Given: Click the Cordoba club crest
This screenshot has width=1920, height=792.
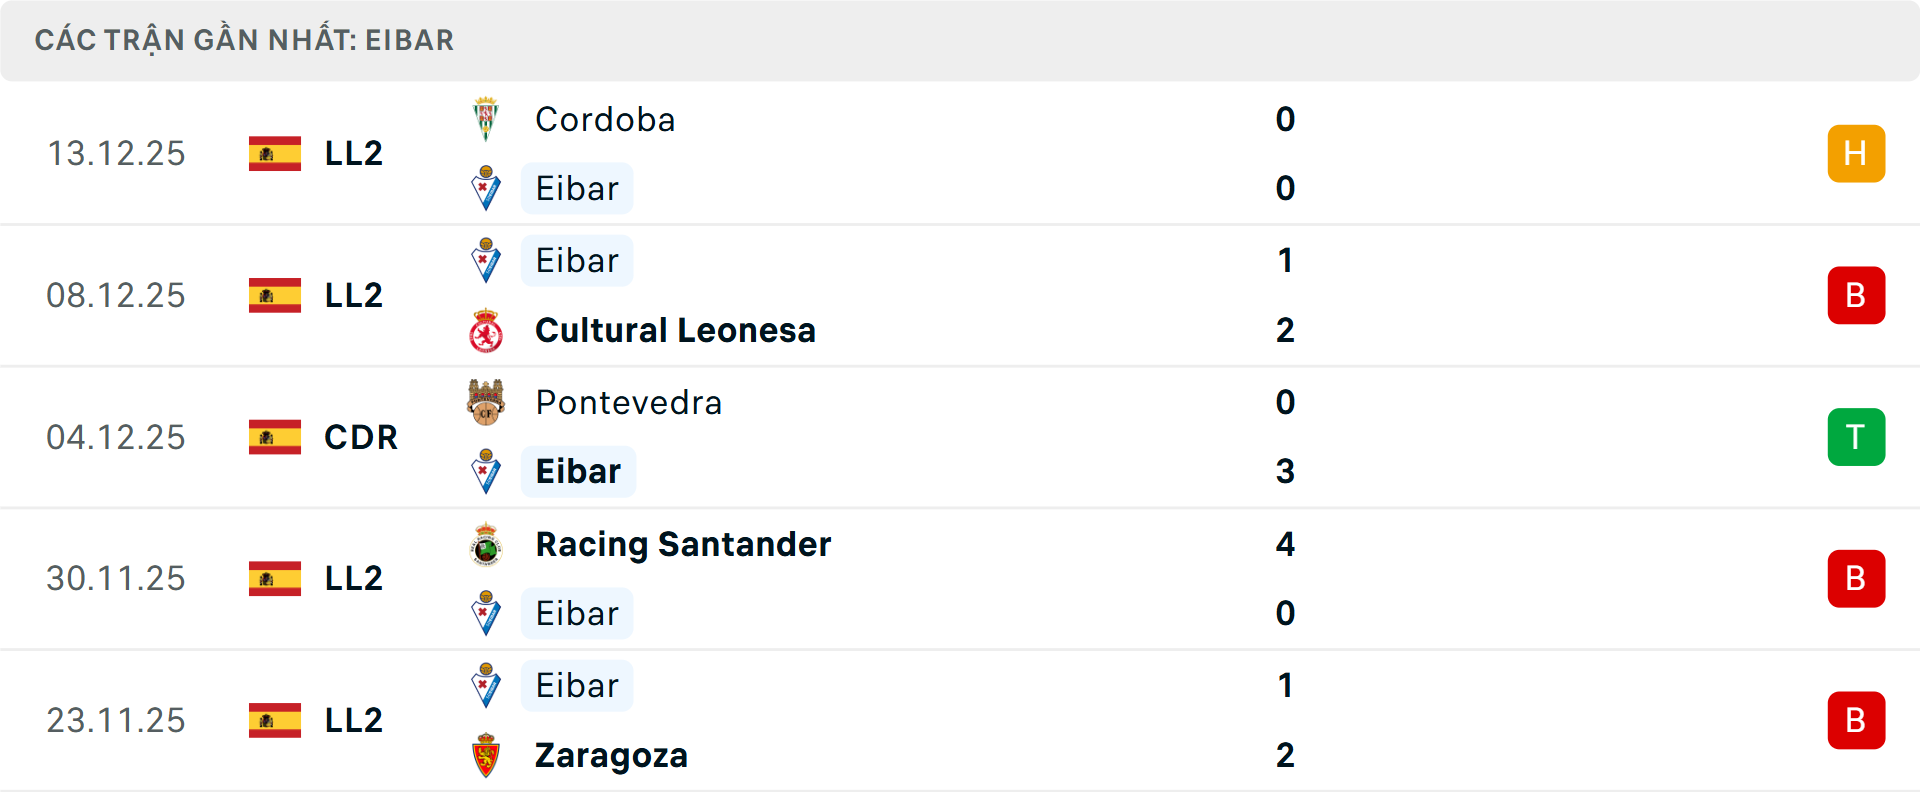Looking at the screenshot, I should (x=486, y=119).
